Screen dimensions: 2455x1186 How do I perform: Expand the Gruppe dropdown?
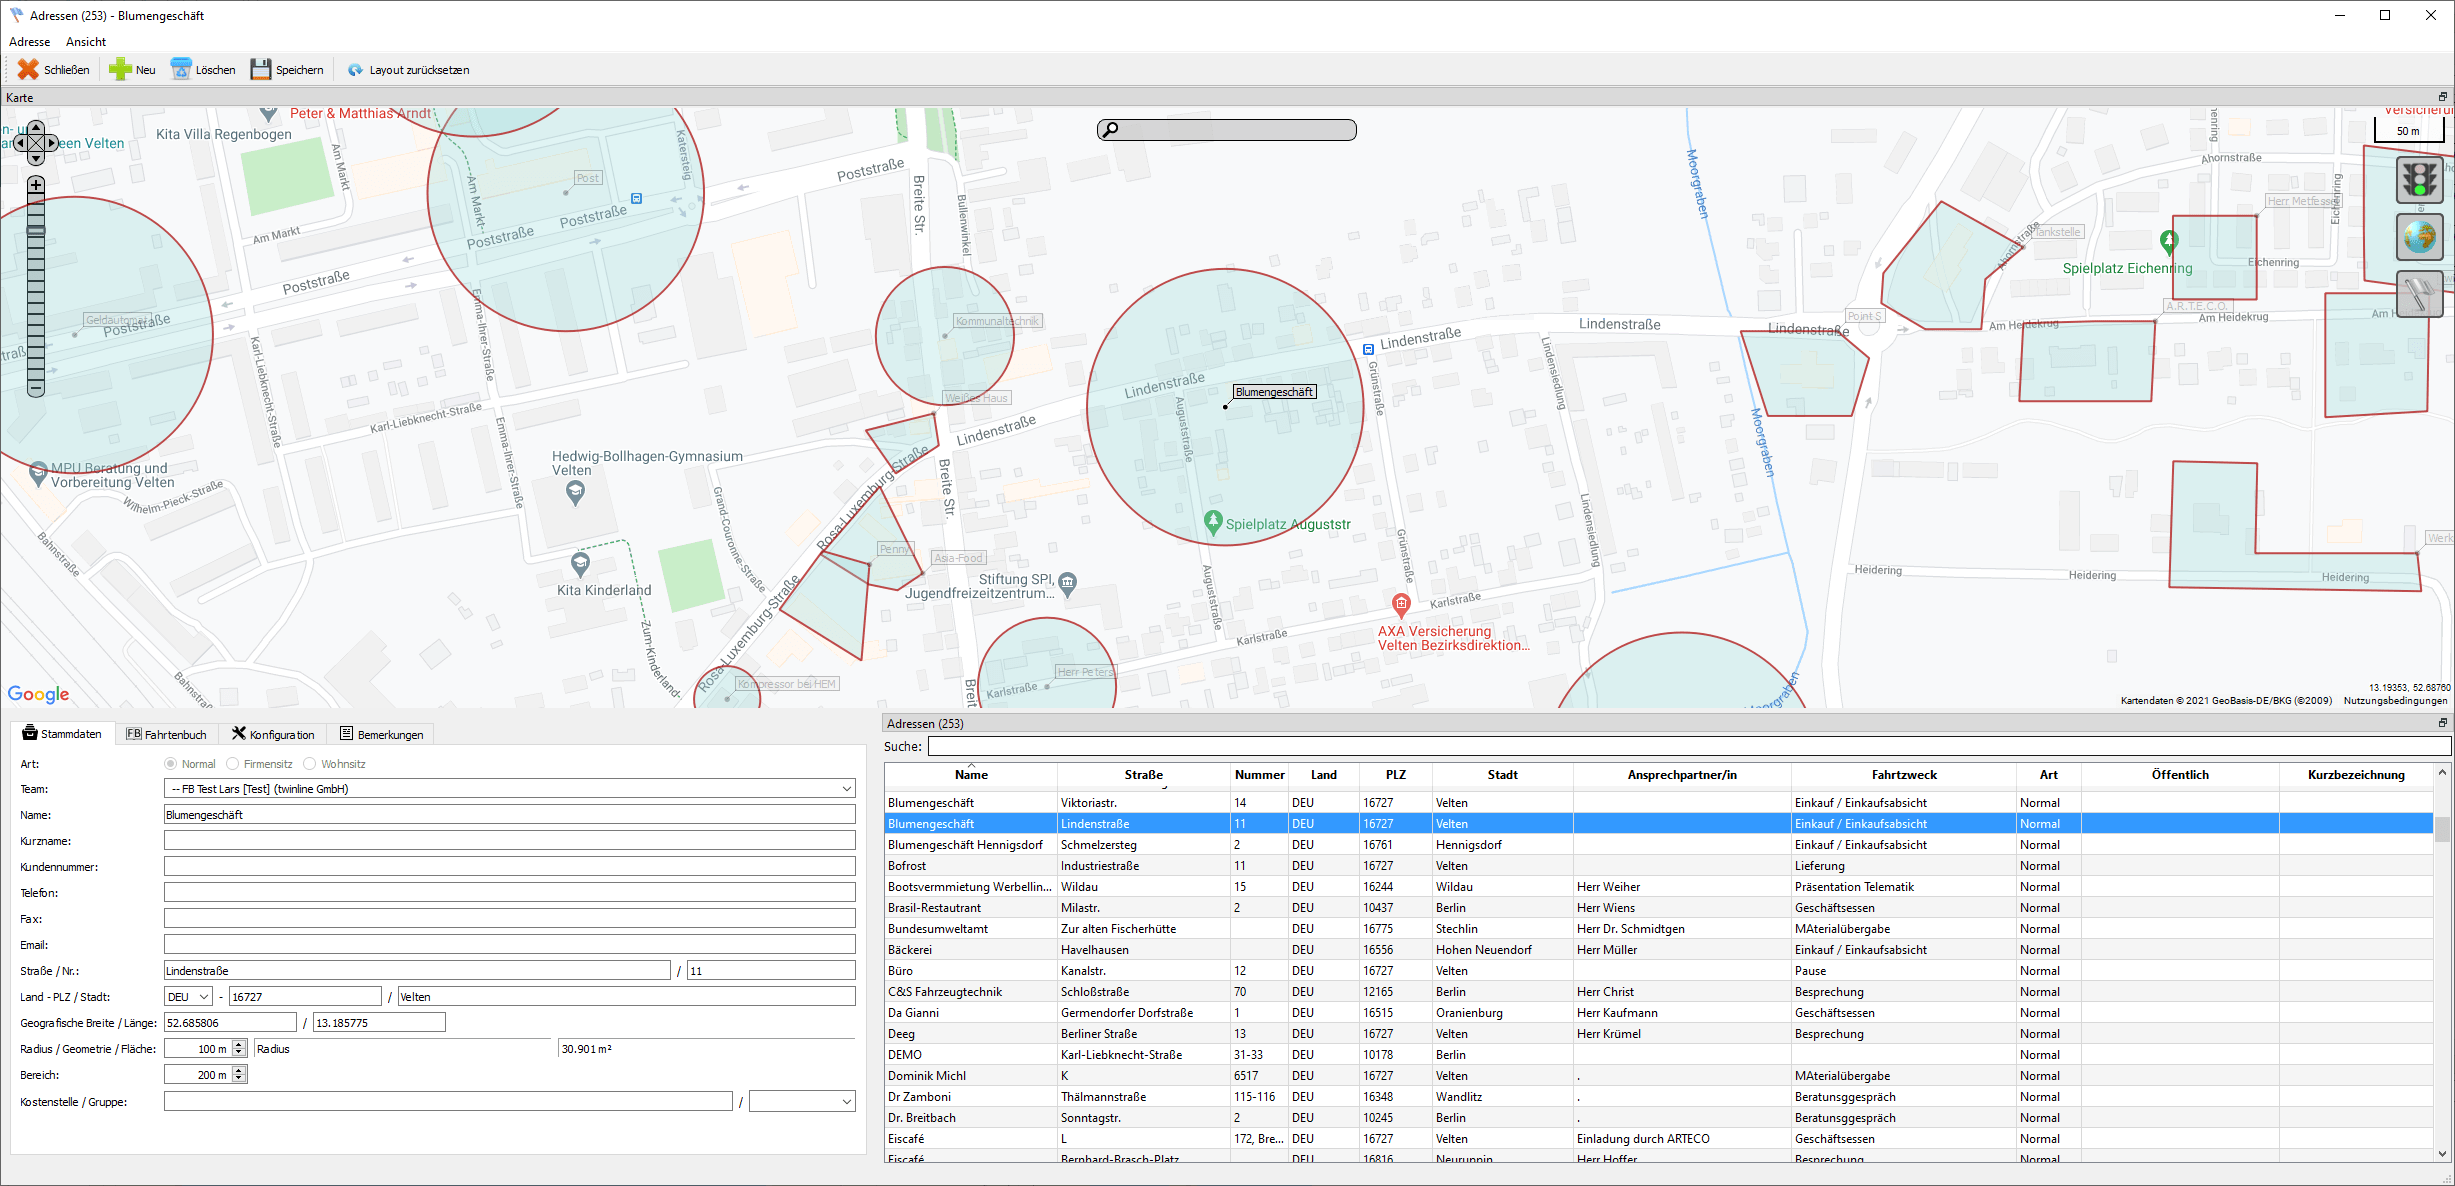click(x=846, y=1102)
